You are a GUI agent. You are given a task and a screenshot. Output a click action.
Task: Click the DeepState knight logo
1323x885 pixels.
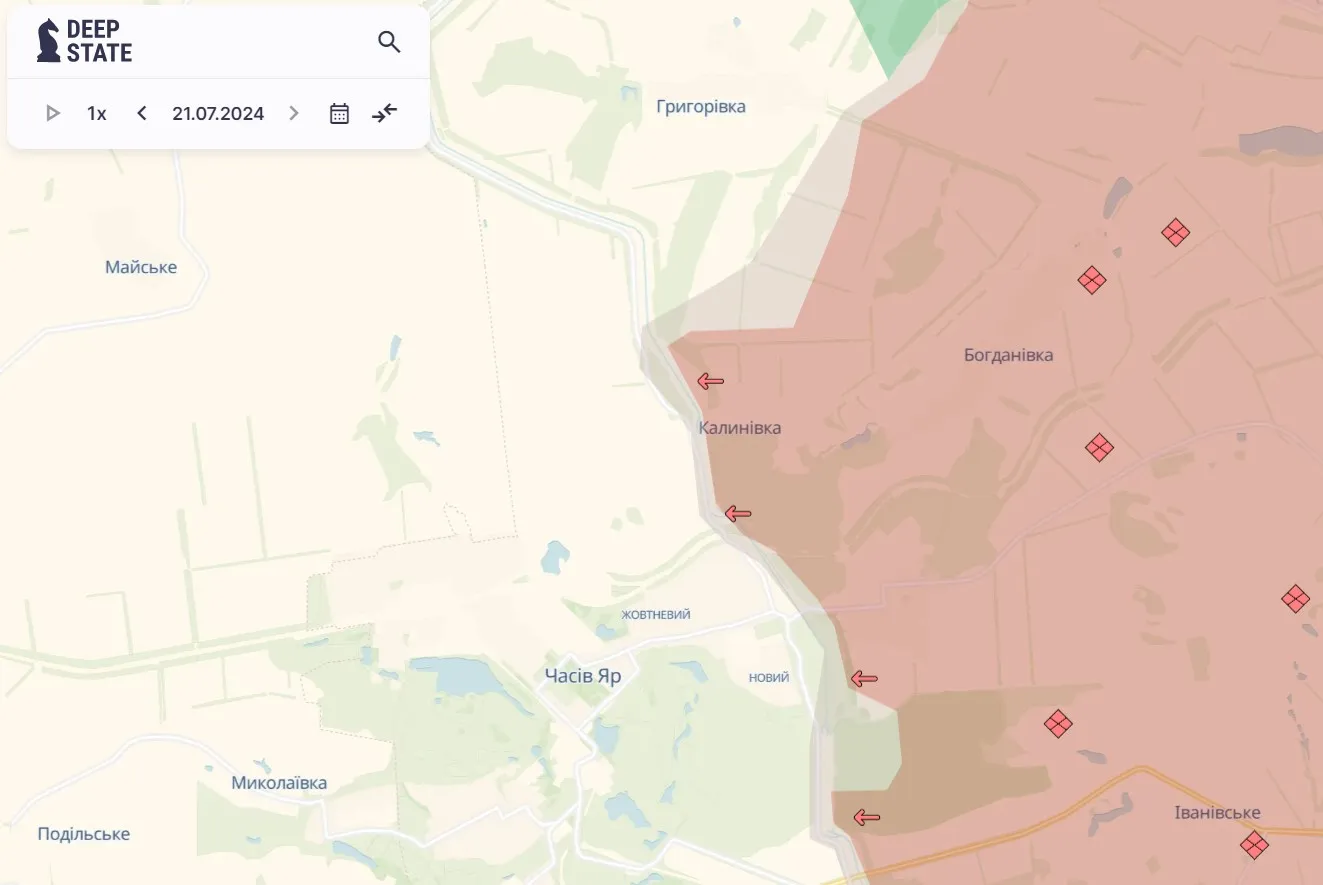click(48, 41)
